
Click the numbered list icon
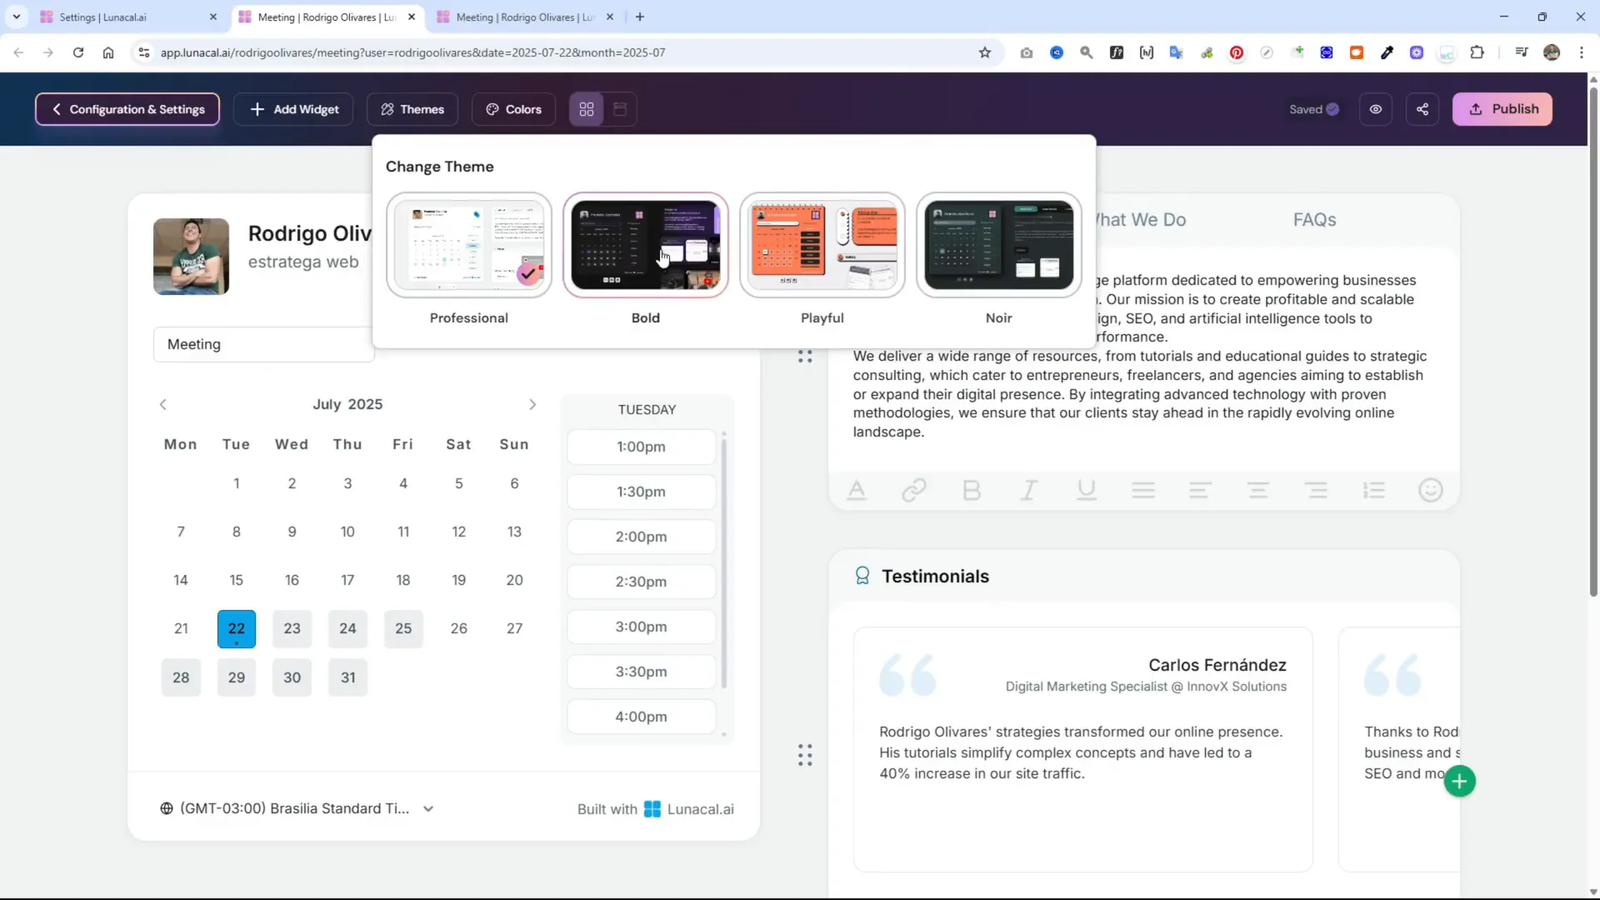(1373, 489)
